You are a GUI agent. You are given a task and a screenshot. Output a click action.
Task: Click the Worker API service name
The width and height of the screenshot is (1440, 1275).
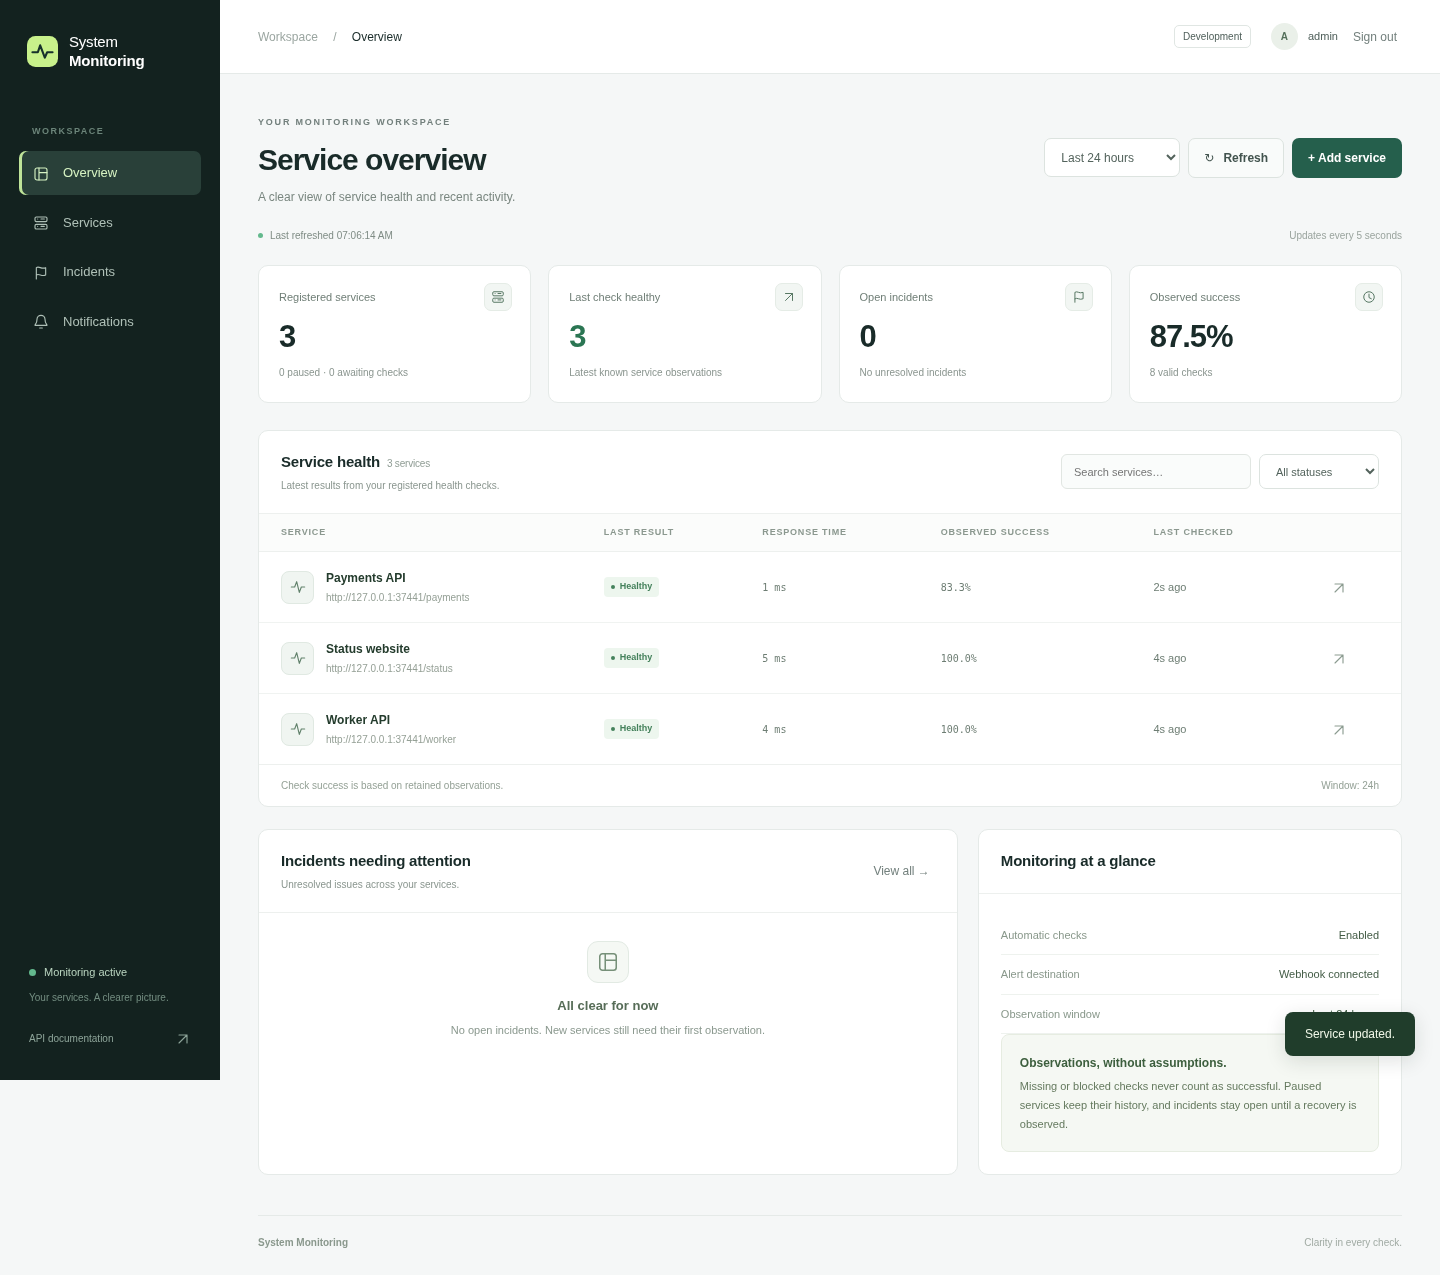[358, 720]
